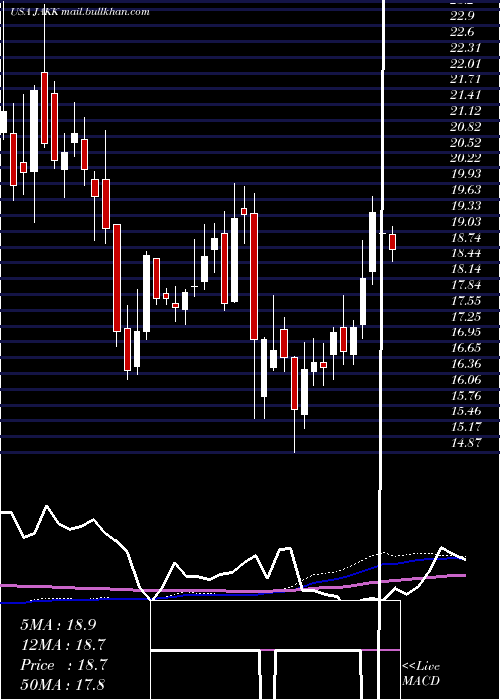
Task: Click the 22.01 price axis label
Action: 465,63
